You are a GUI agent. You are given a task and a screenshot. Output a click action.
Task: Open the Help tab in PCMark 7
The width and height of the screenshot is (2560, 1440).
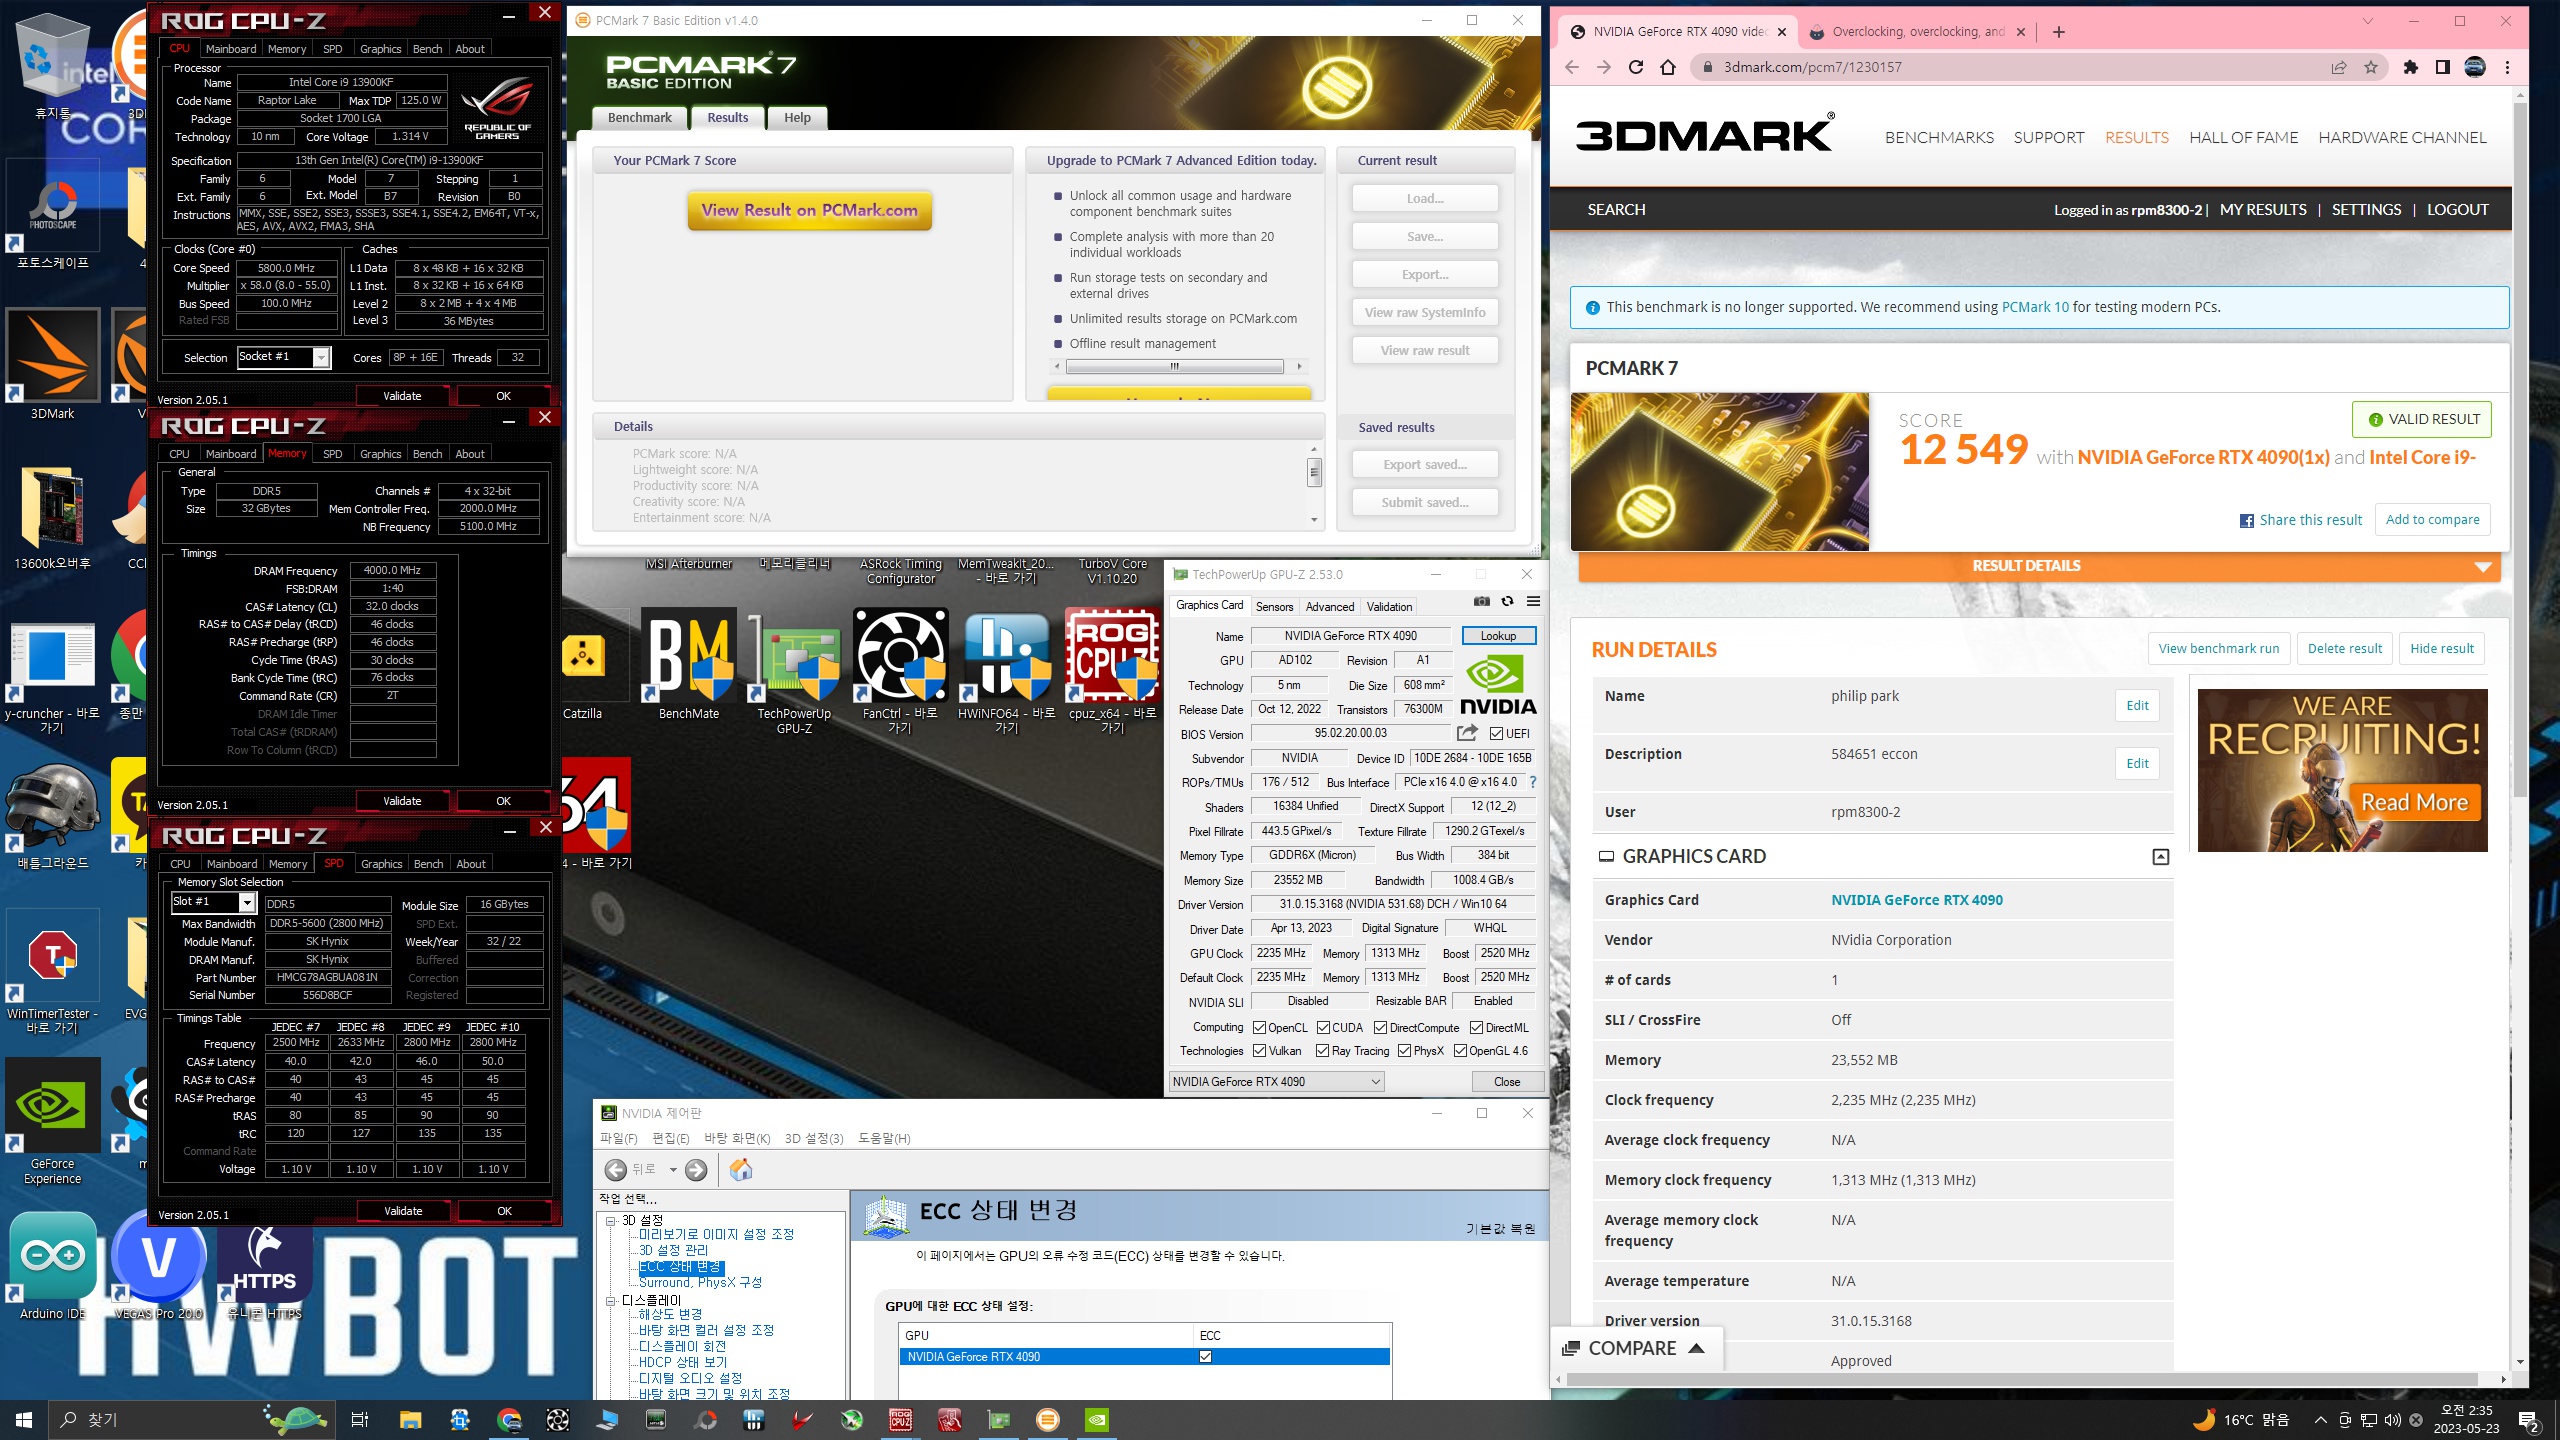point(797,117)
